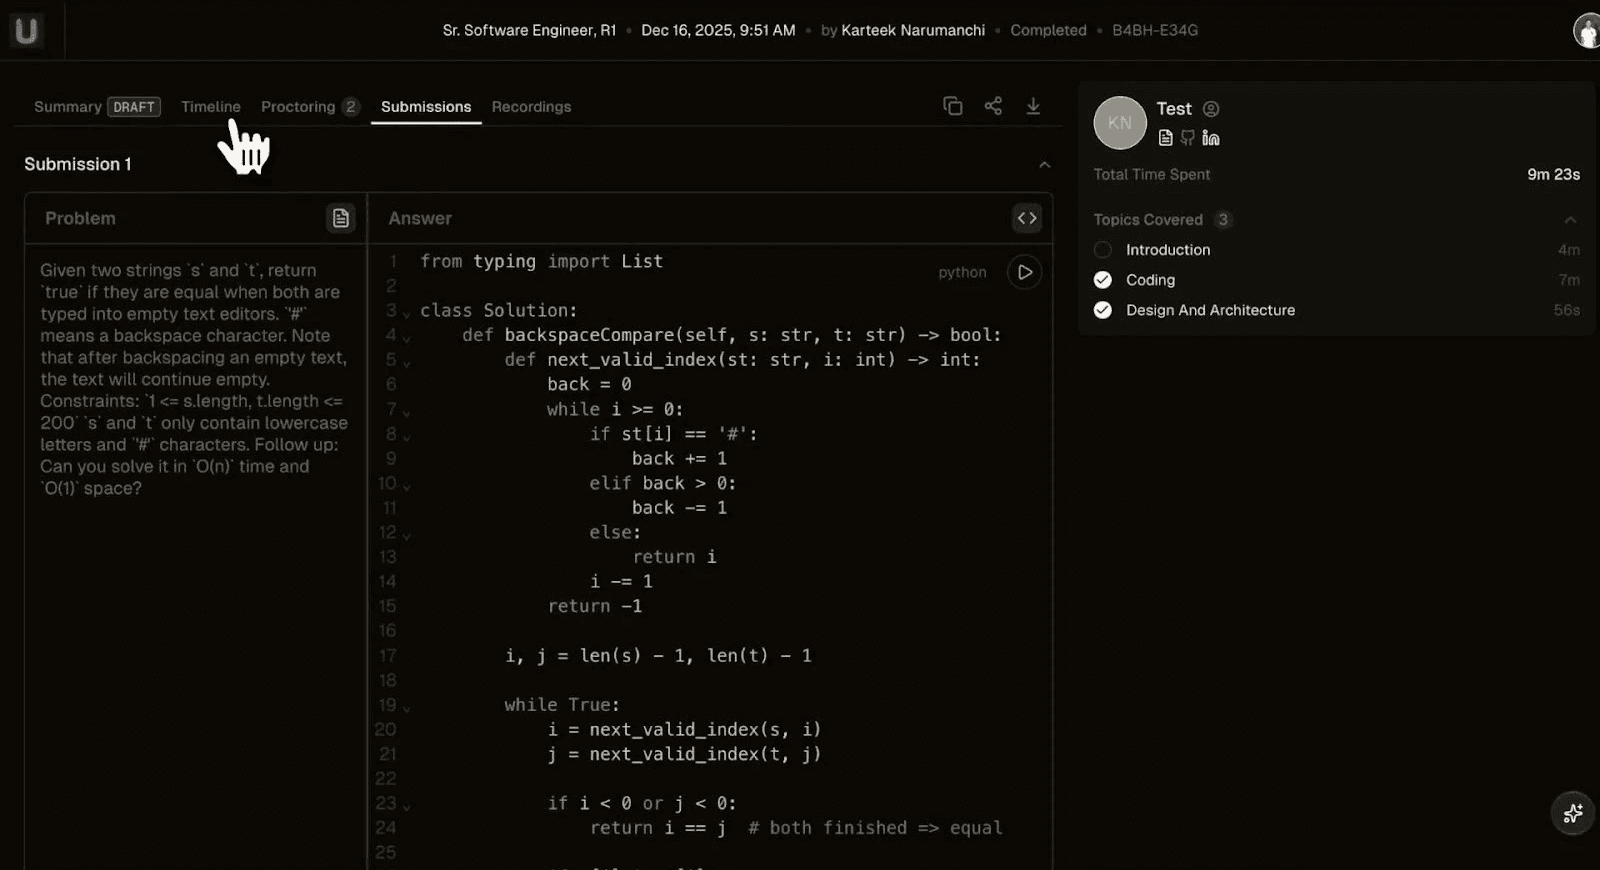
Task: Collapse the Topics Covered list chevron
Action: (1570, 220)
